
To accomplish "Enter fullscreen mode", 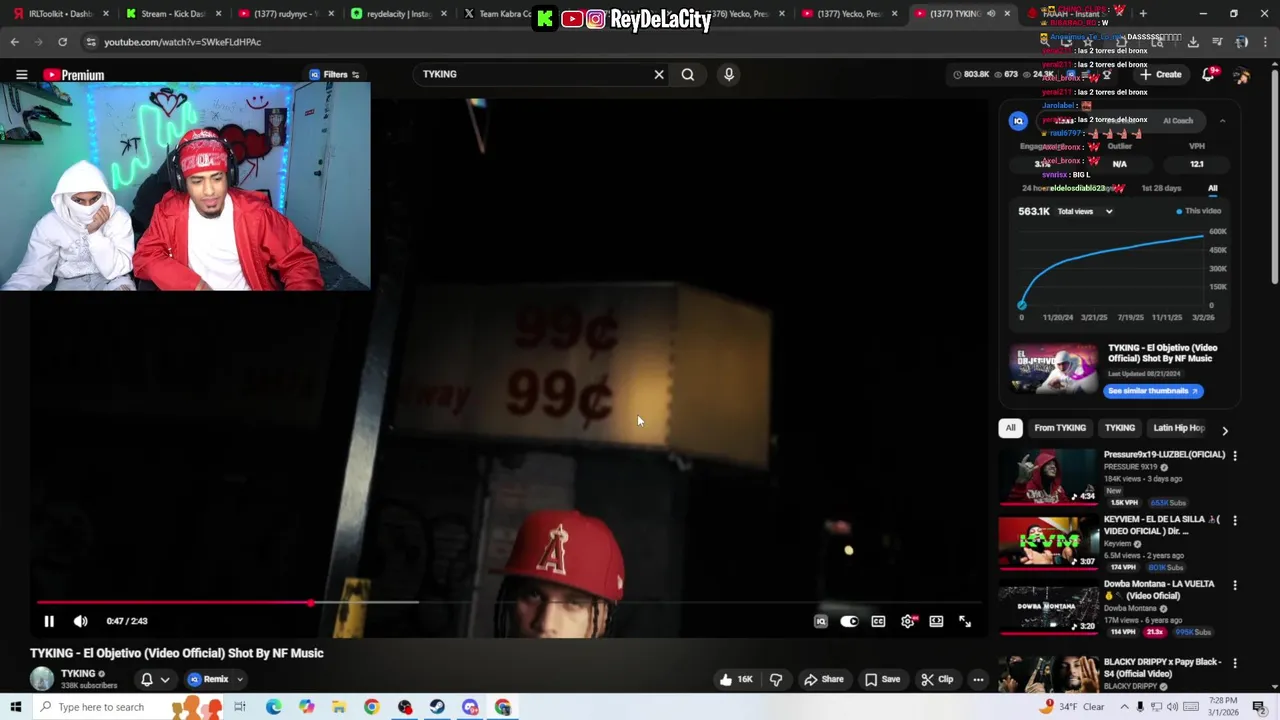I will coord(965,621).
